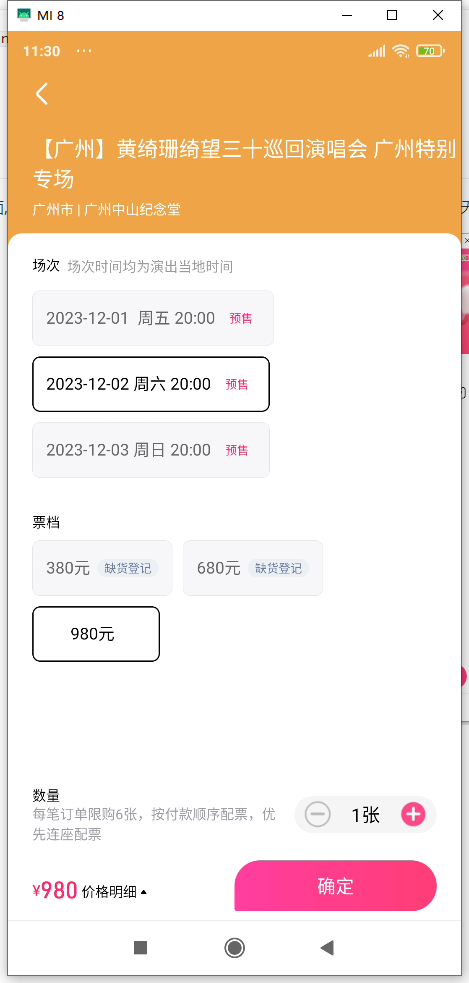Click the MI 8 window app icon
Image resolution: width=469 pixels, height=983 pixels.
(24, 15)
